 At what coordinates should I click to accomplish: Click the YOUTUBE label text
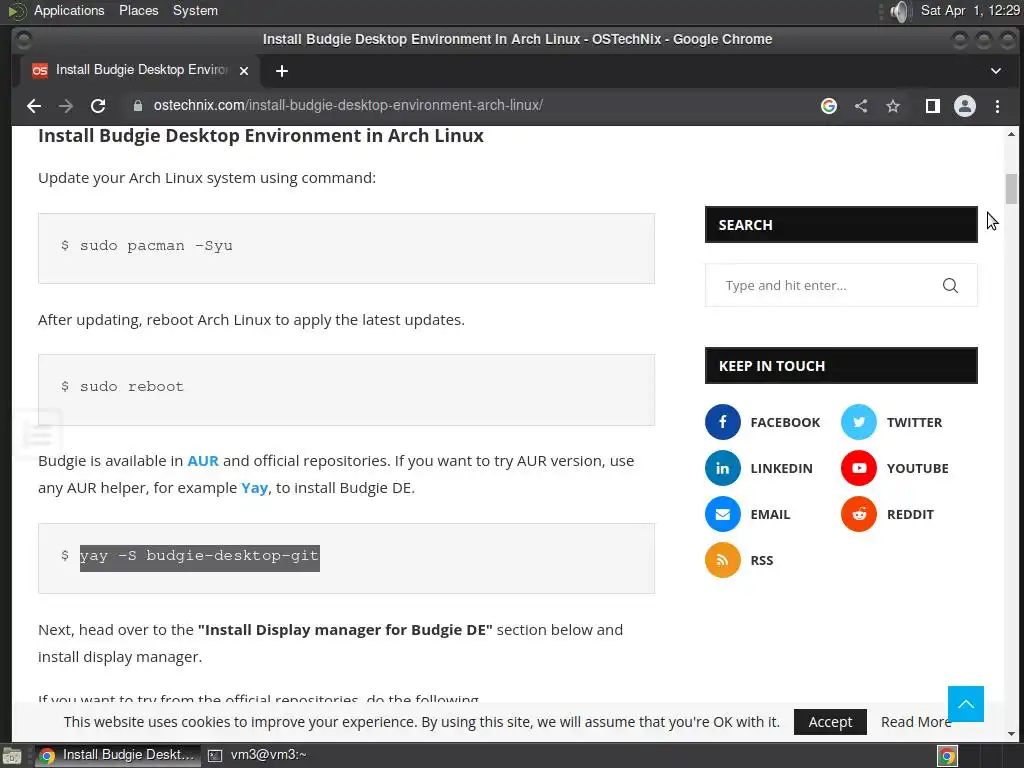[918, 468]
